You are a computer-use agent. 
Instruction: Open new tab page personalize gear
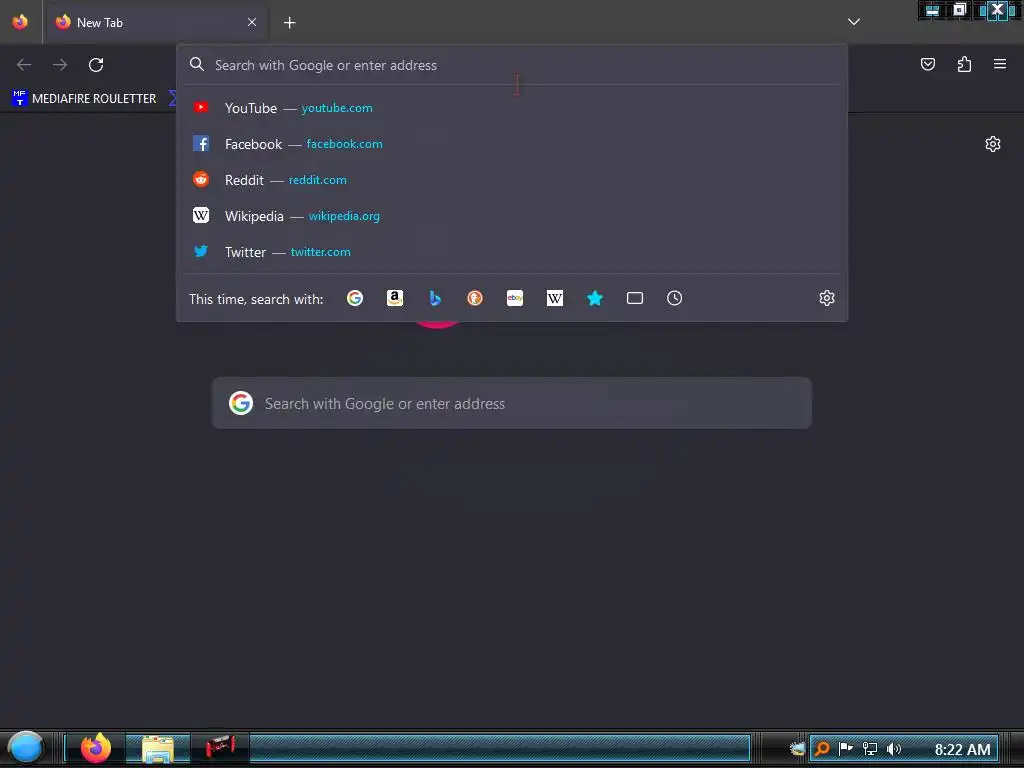(993, 144)
